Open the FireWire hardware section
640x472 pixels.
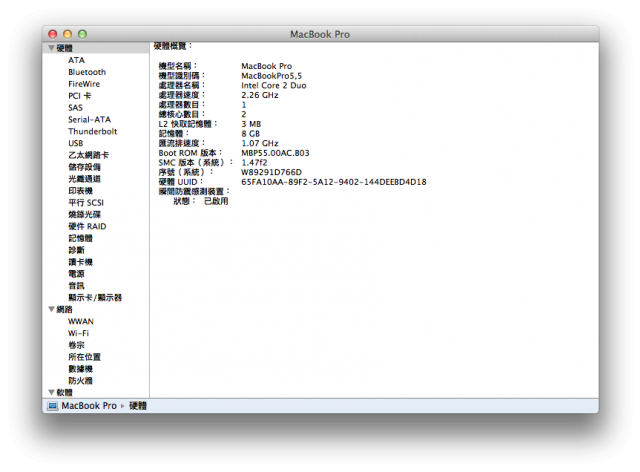(84, 84)
